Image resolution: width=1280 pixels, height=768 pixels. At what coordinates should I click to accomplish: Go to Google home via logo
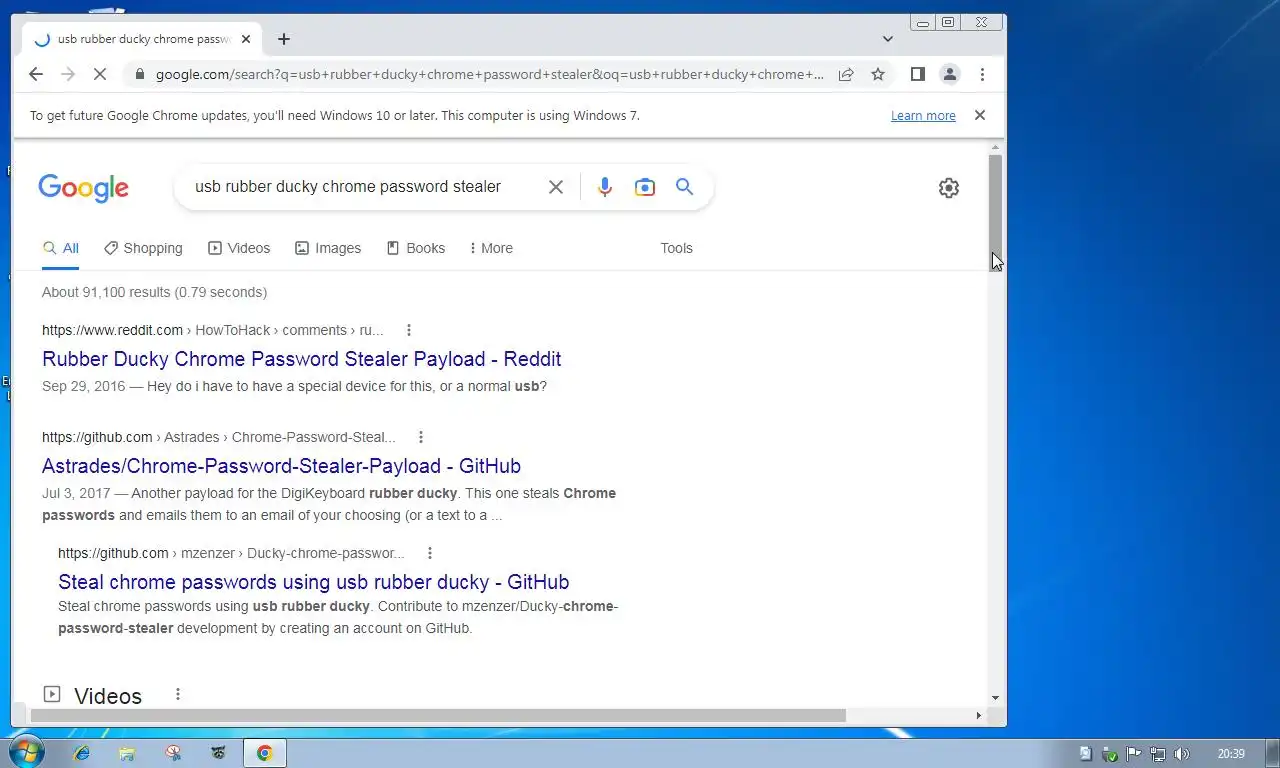click(84, 188)
